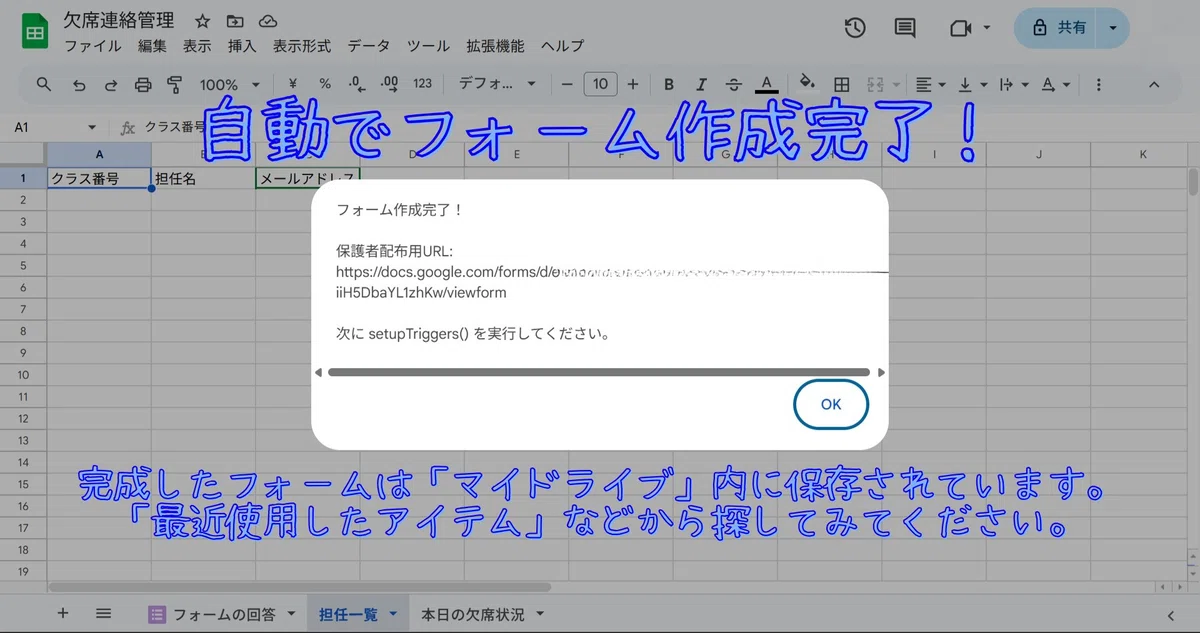The width and height of the screenshot is (1200, 633).
Task: Click the merge cells icon
Action: [876, 84]
